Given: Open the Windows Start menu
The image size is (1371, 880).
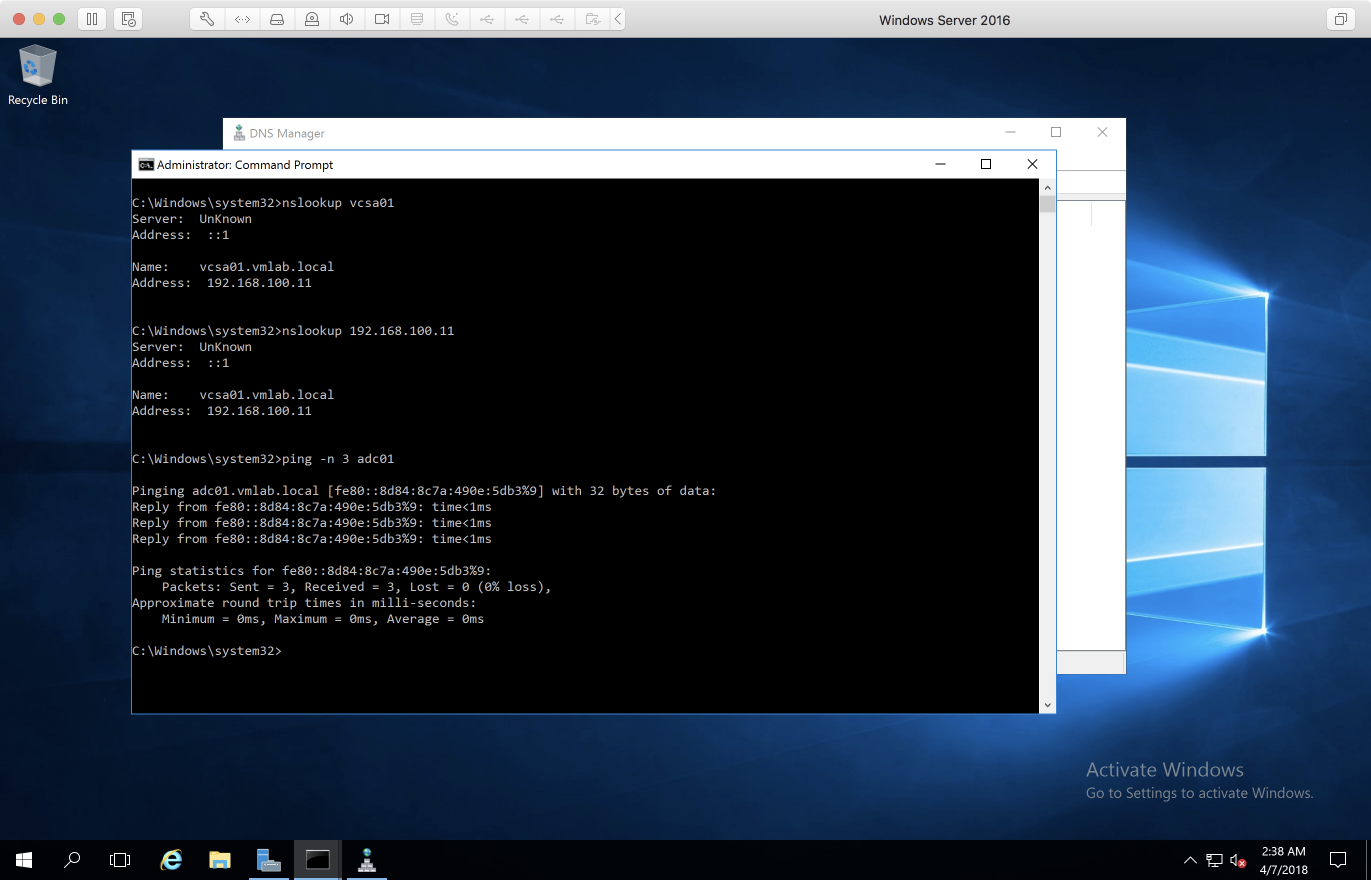Looking at the screenshot, I should (x=24, y=859).
